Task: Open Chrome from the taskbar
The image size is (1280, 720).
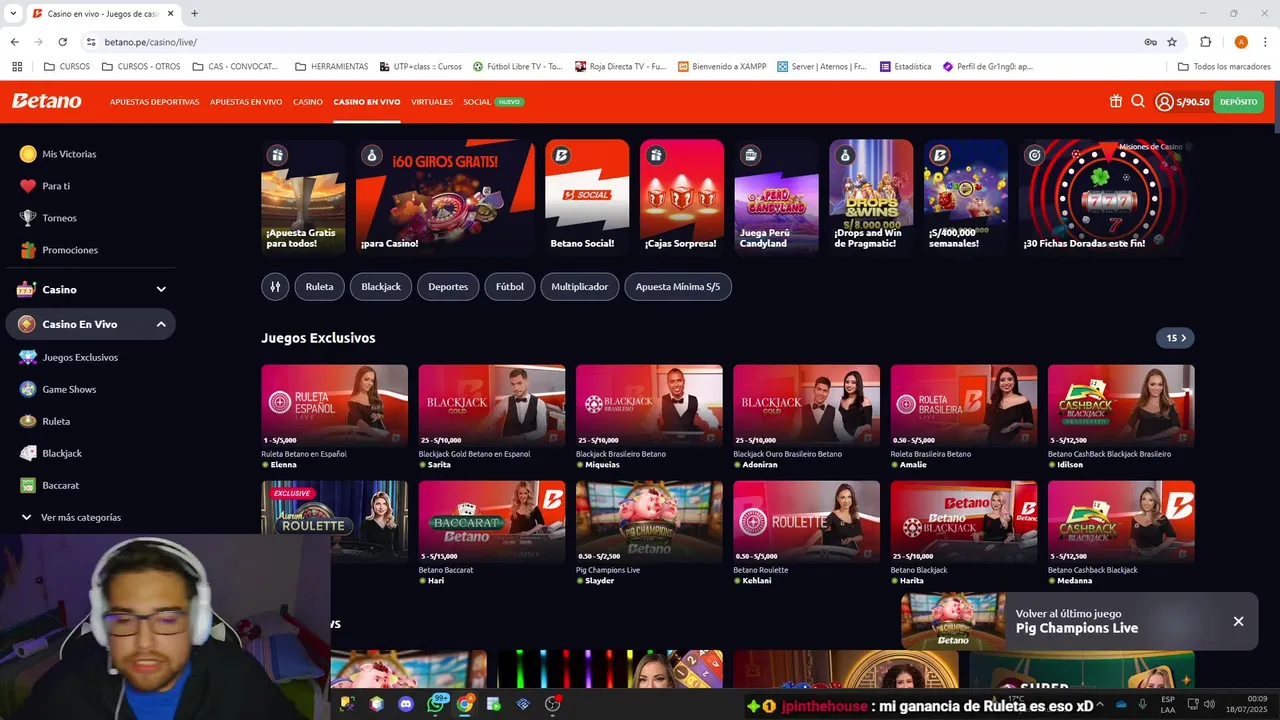Action: 465,704
